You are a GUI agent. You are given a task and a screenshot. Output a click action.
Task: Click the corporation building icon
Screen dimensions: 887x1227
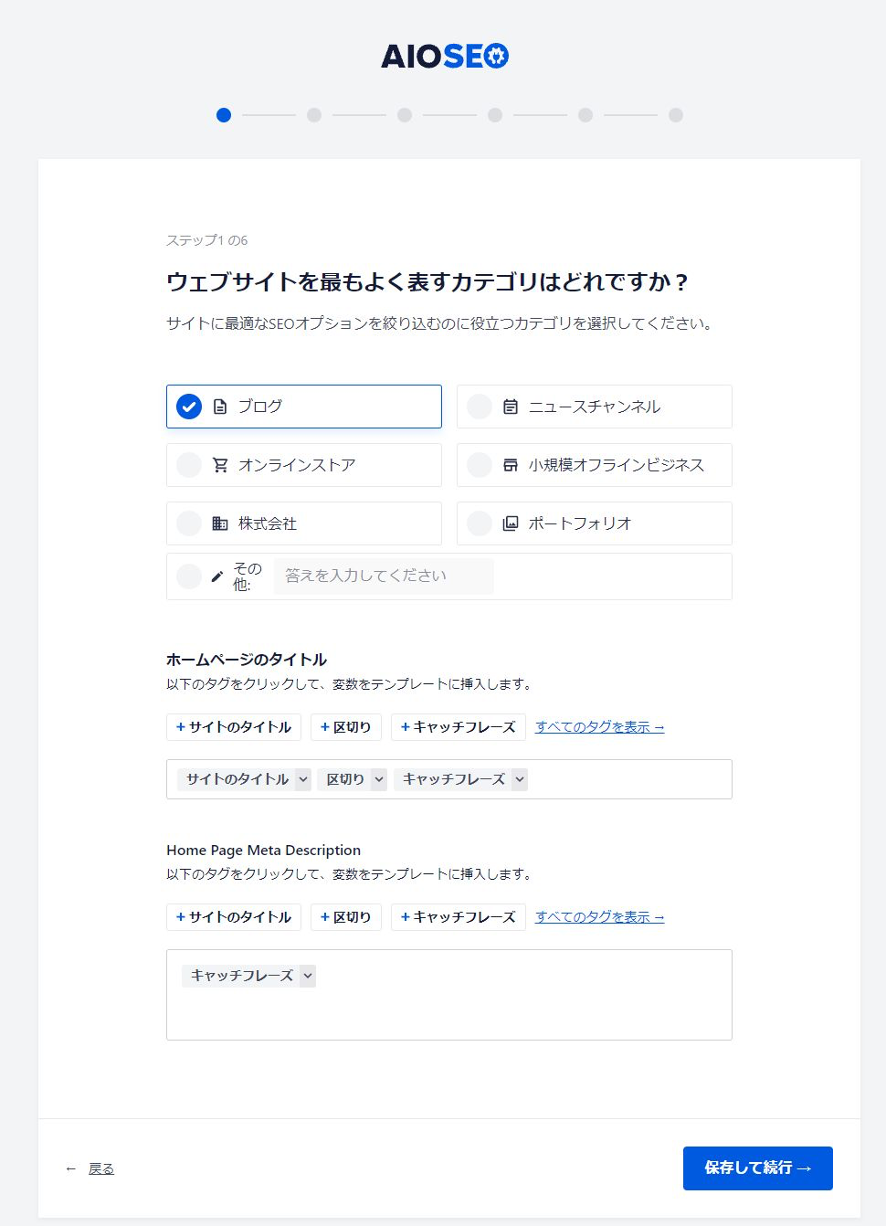(220, 523)
